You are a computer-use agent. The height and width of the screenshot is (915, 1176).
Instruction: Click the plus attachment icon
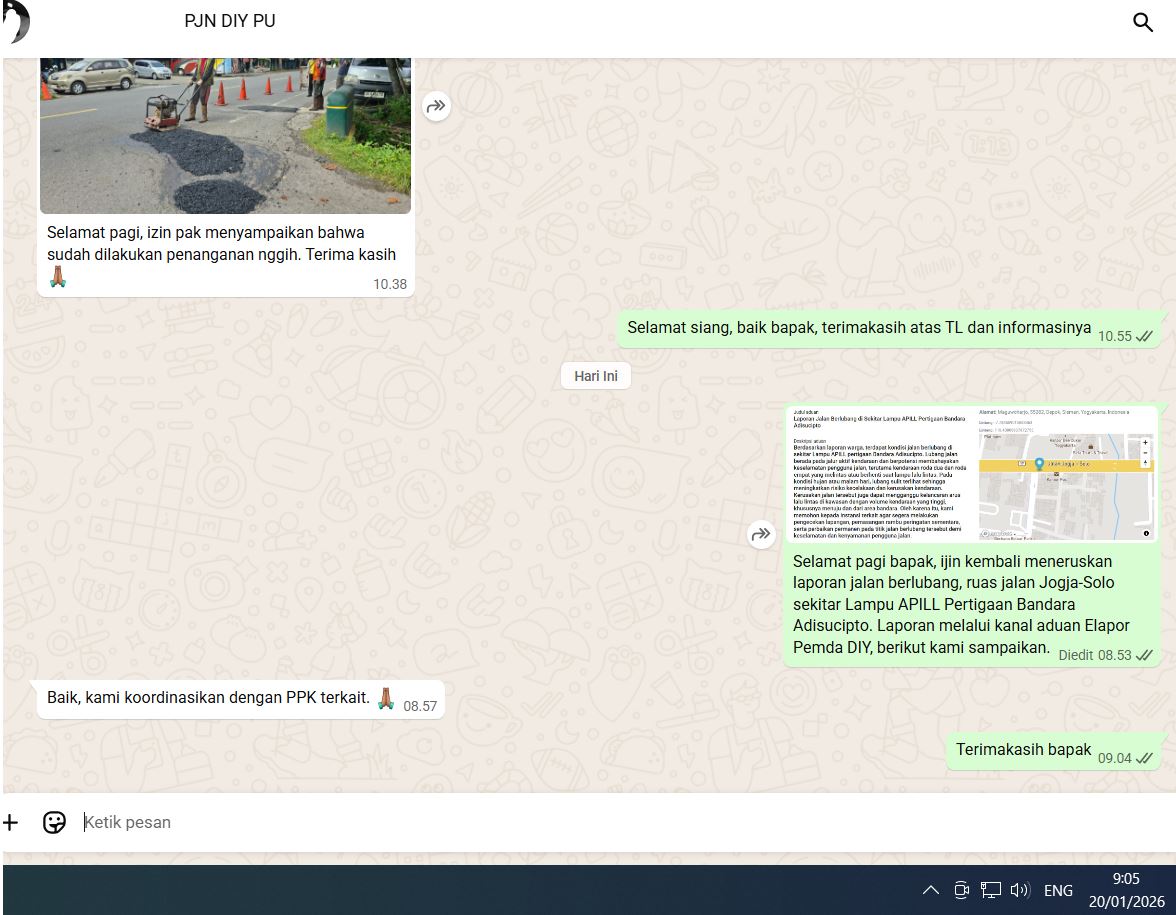point(11,822)
